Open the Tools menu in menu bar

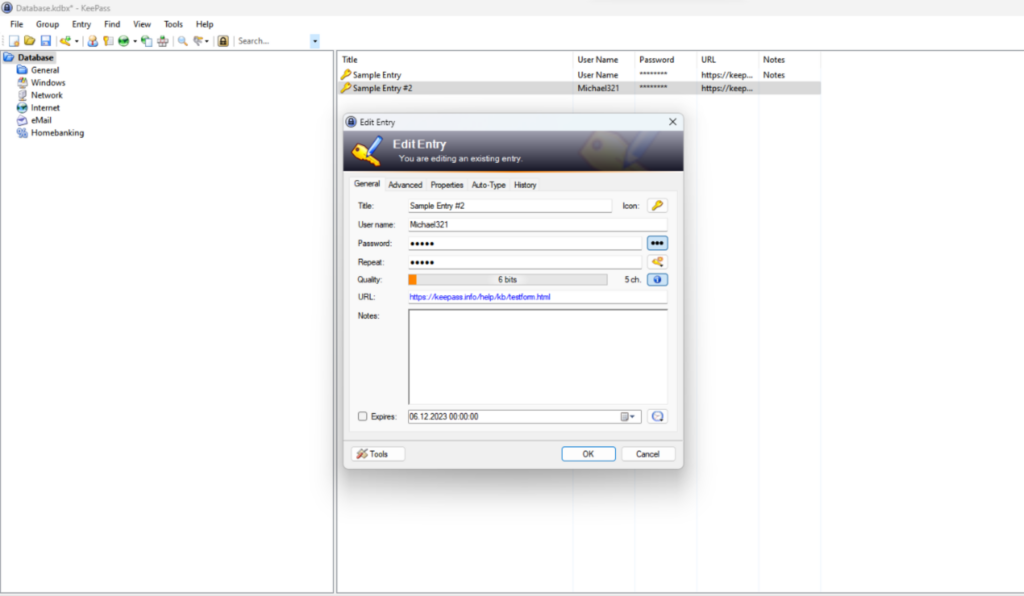pos(173,24)
